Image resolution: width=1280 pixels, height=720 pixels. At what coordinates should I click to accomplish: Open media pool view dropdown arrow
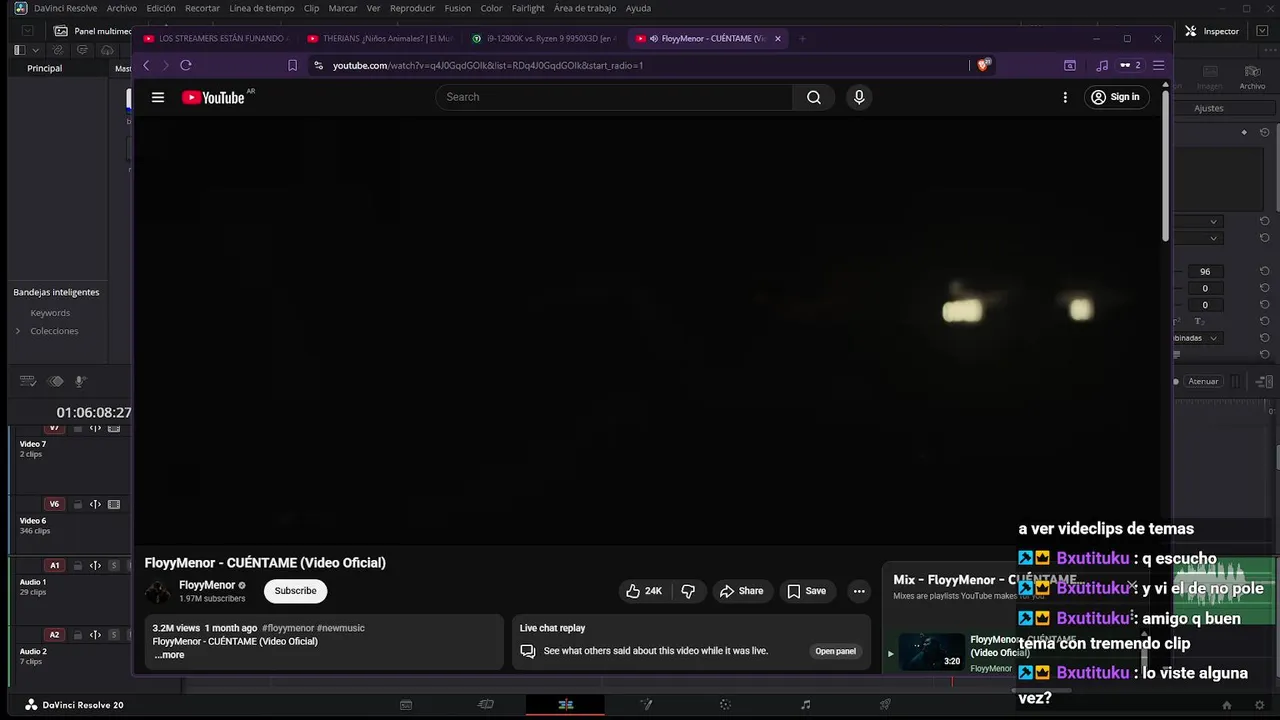(x=36, y=50)
